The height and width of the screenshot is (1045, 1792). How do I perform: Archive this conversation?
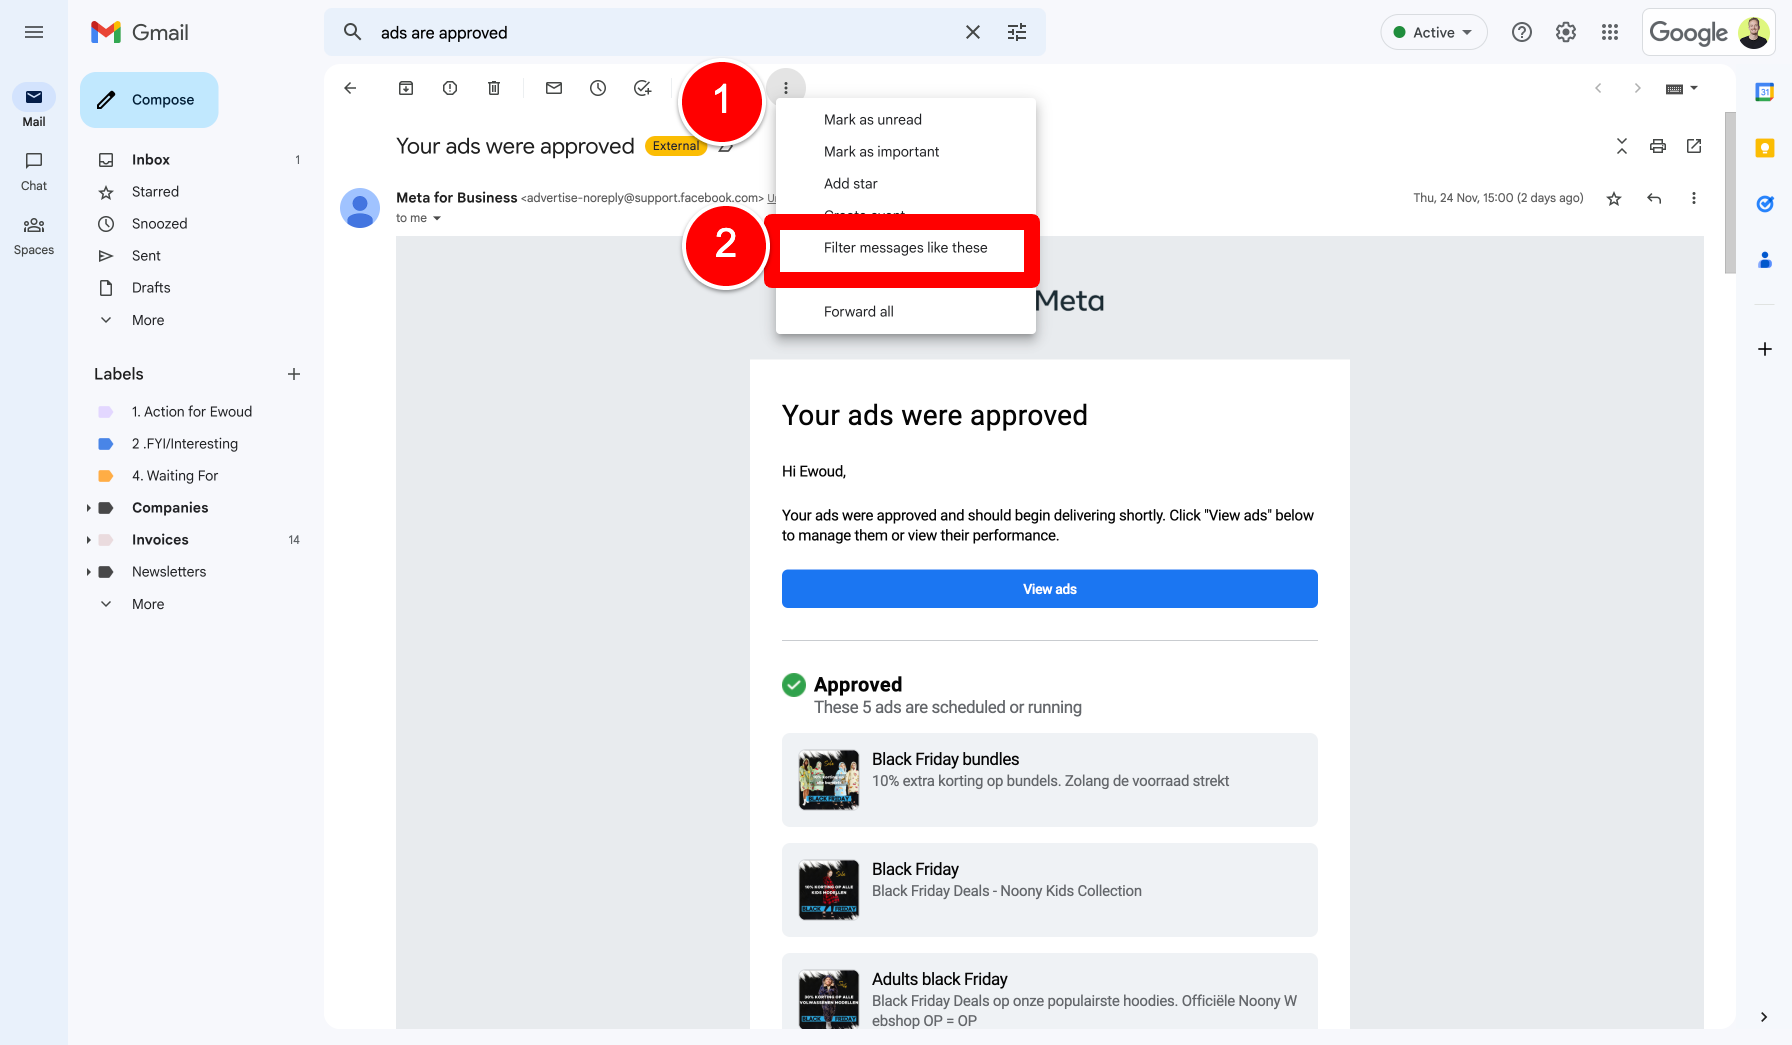[x=406, y=88]
